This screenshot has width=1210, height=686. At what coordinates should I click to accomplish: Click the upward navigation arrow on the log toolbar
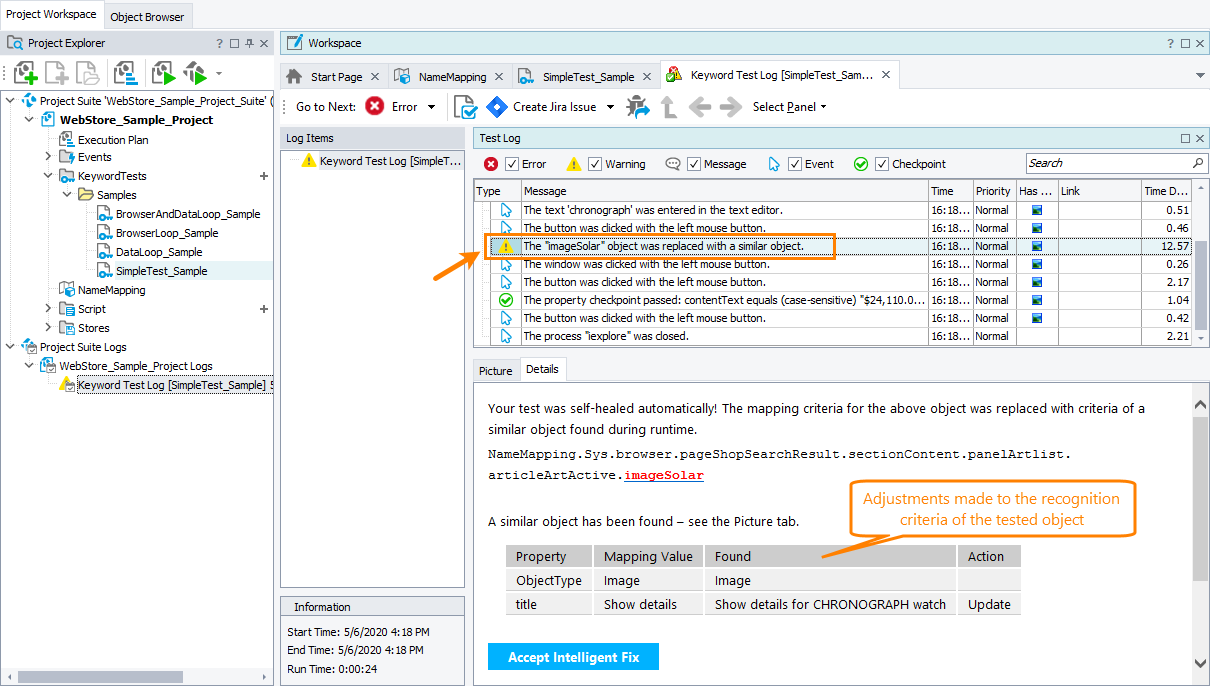coord(668,107)
